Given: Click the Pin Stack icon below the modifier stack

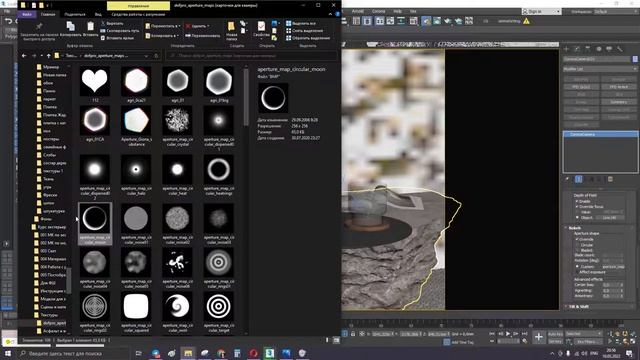Looking at the screenshot, I should coord(567,179).
